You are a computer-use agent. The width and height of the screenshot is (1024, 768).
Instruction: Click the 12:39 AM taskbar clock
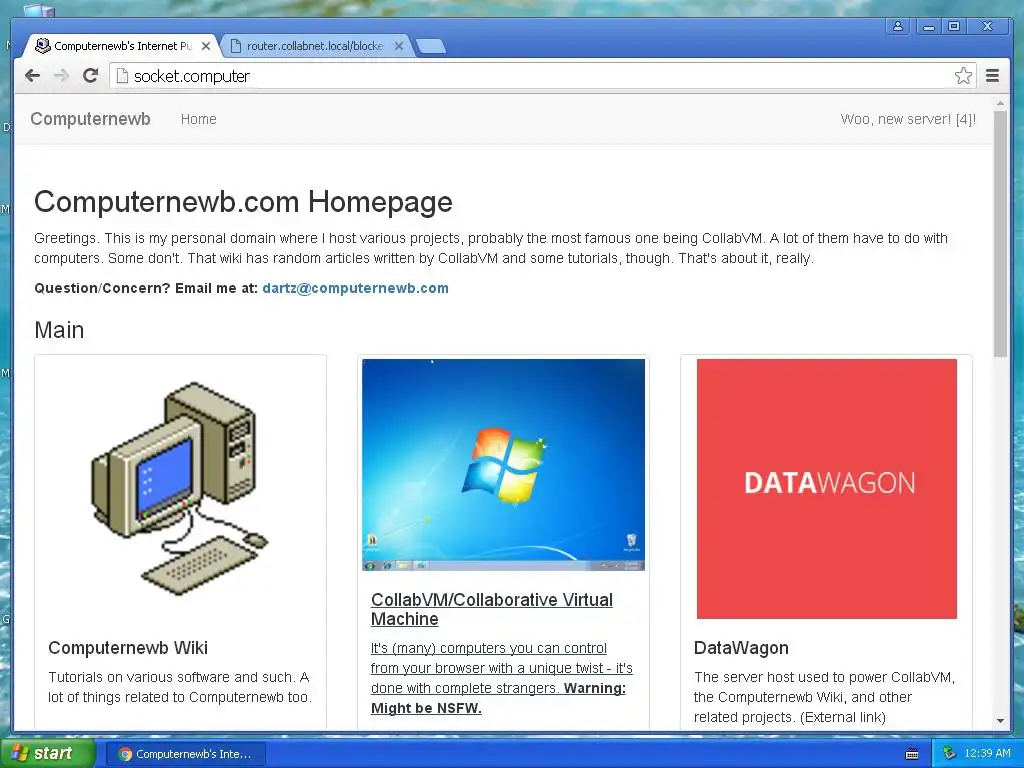[x=987, y=754]
